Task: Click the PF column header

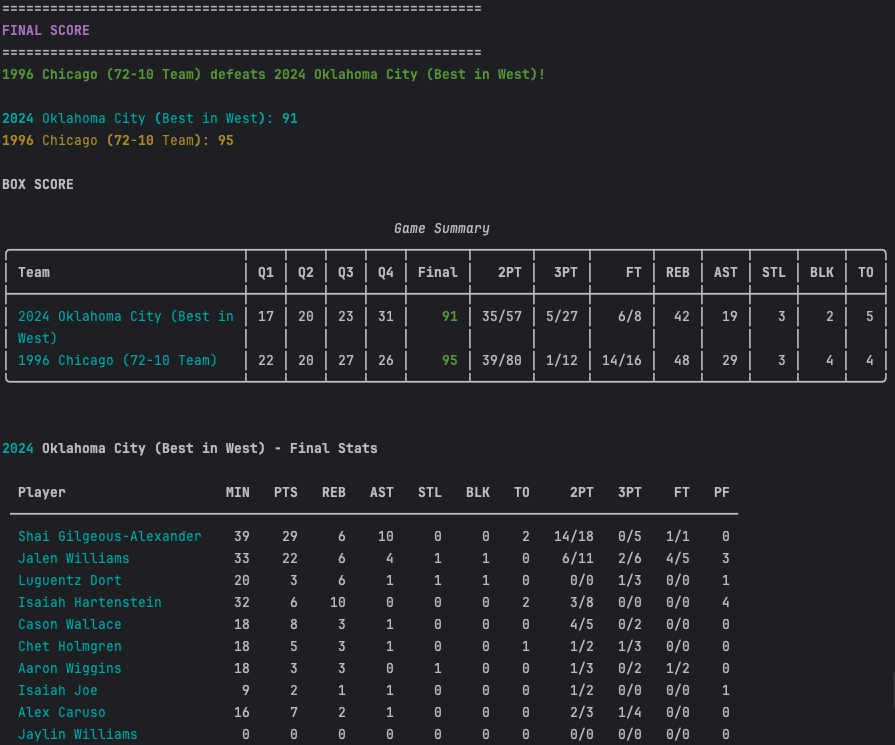Action: click(x=721, y=492)
